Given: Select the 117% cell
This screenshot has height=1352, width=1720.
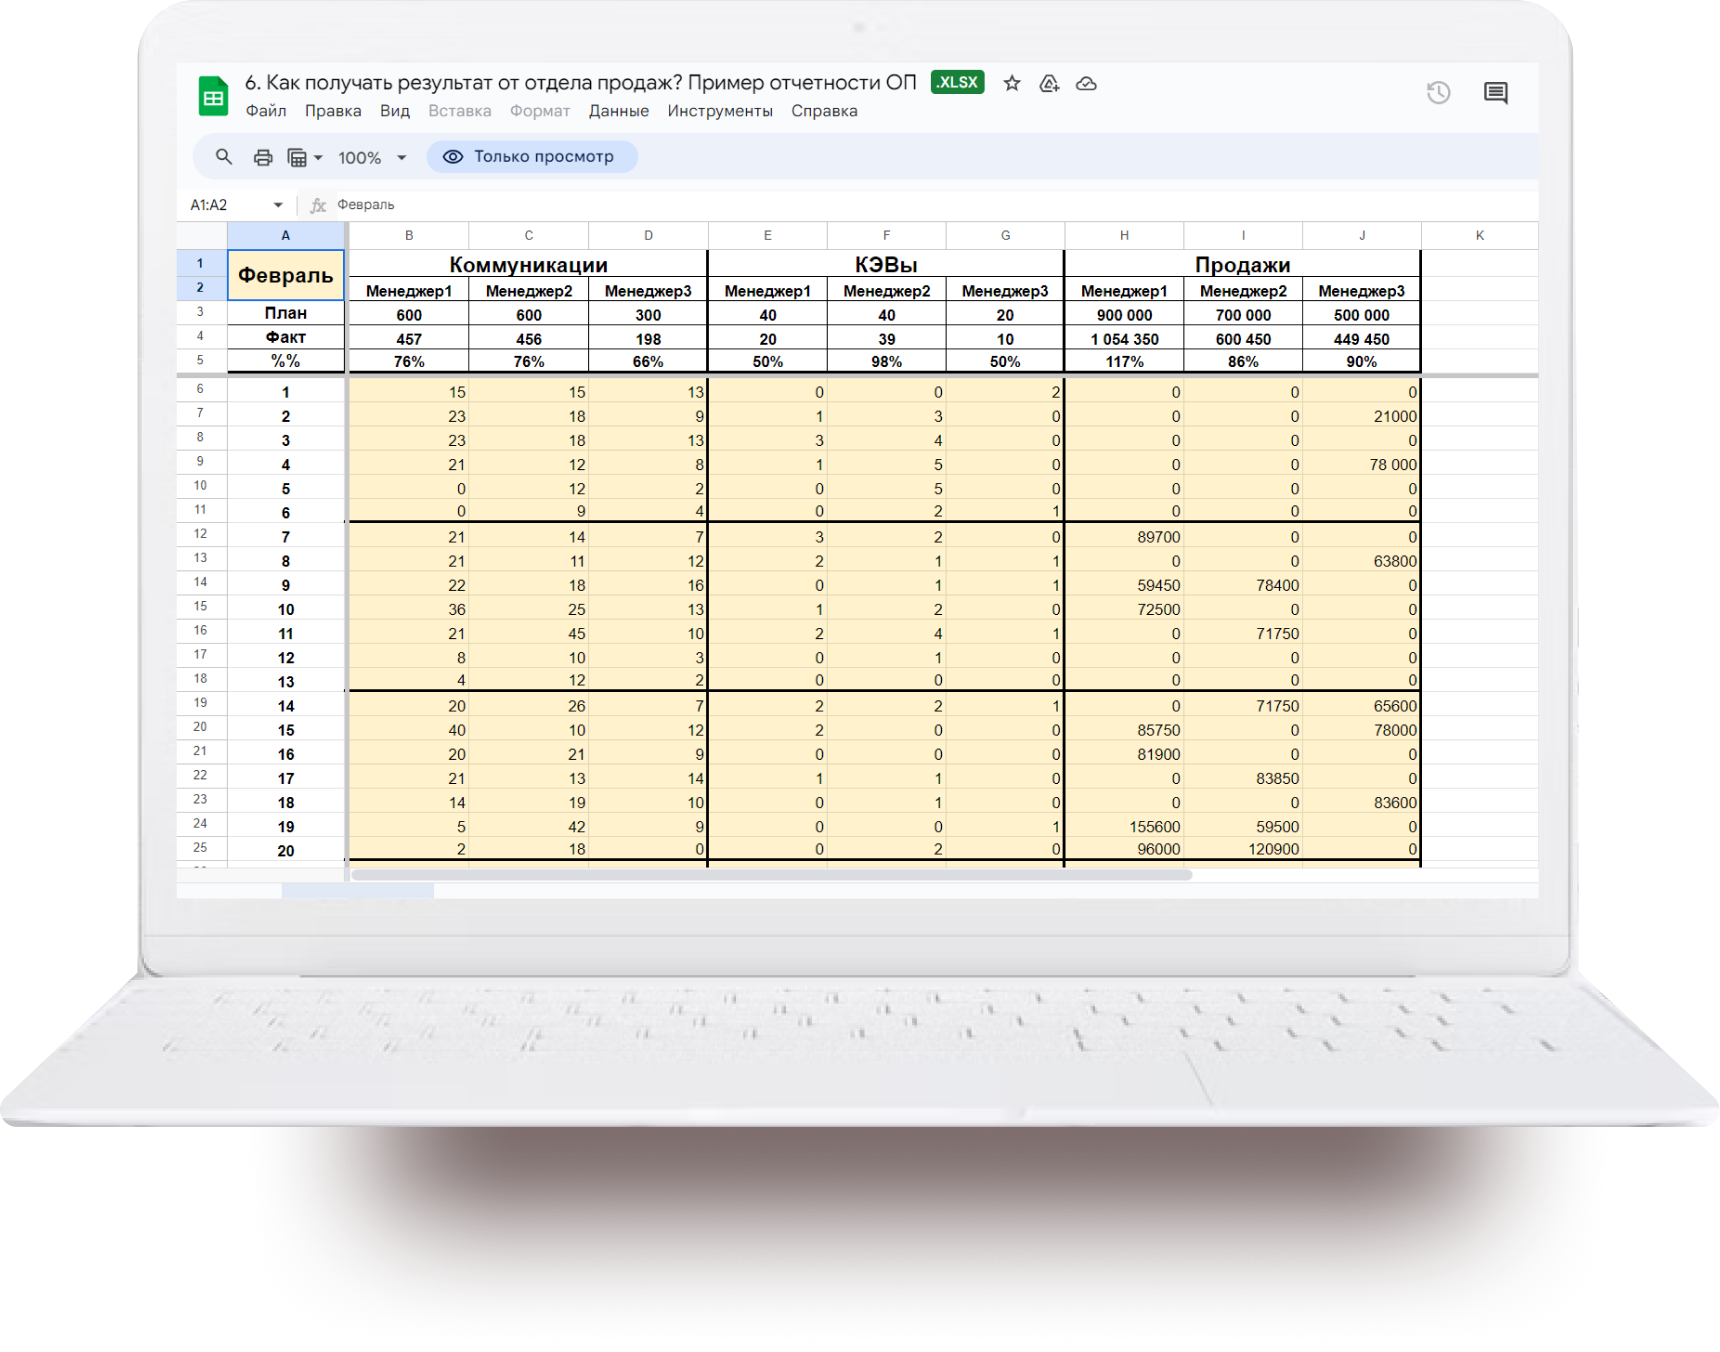Looking at the screenshot, I should (x=1125, y=362).
